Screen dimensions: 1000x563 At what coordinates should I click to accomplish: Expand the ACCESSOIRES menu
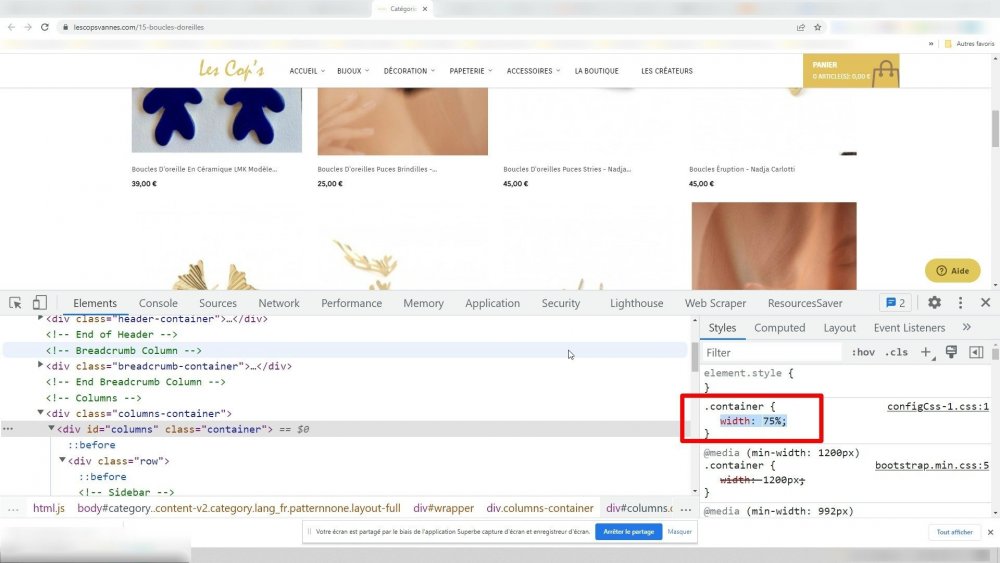(x=533, y=71)
